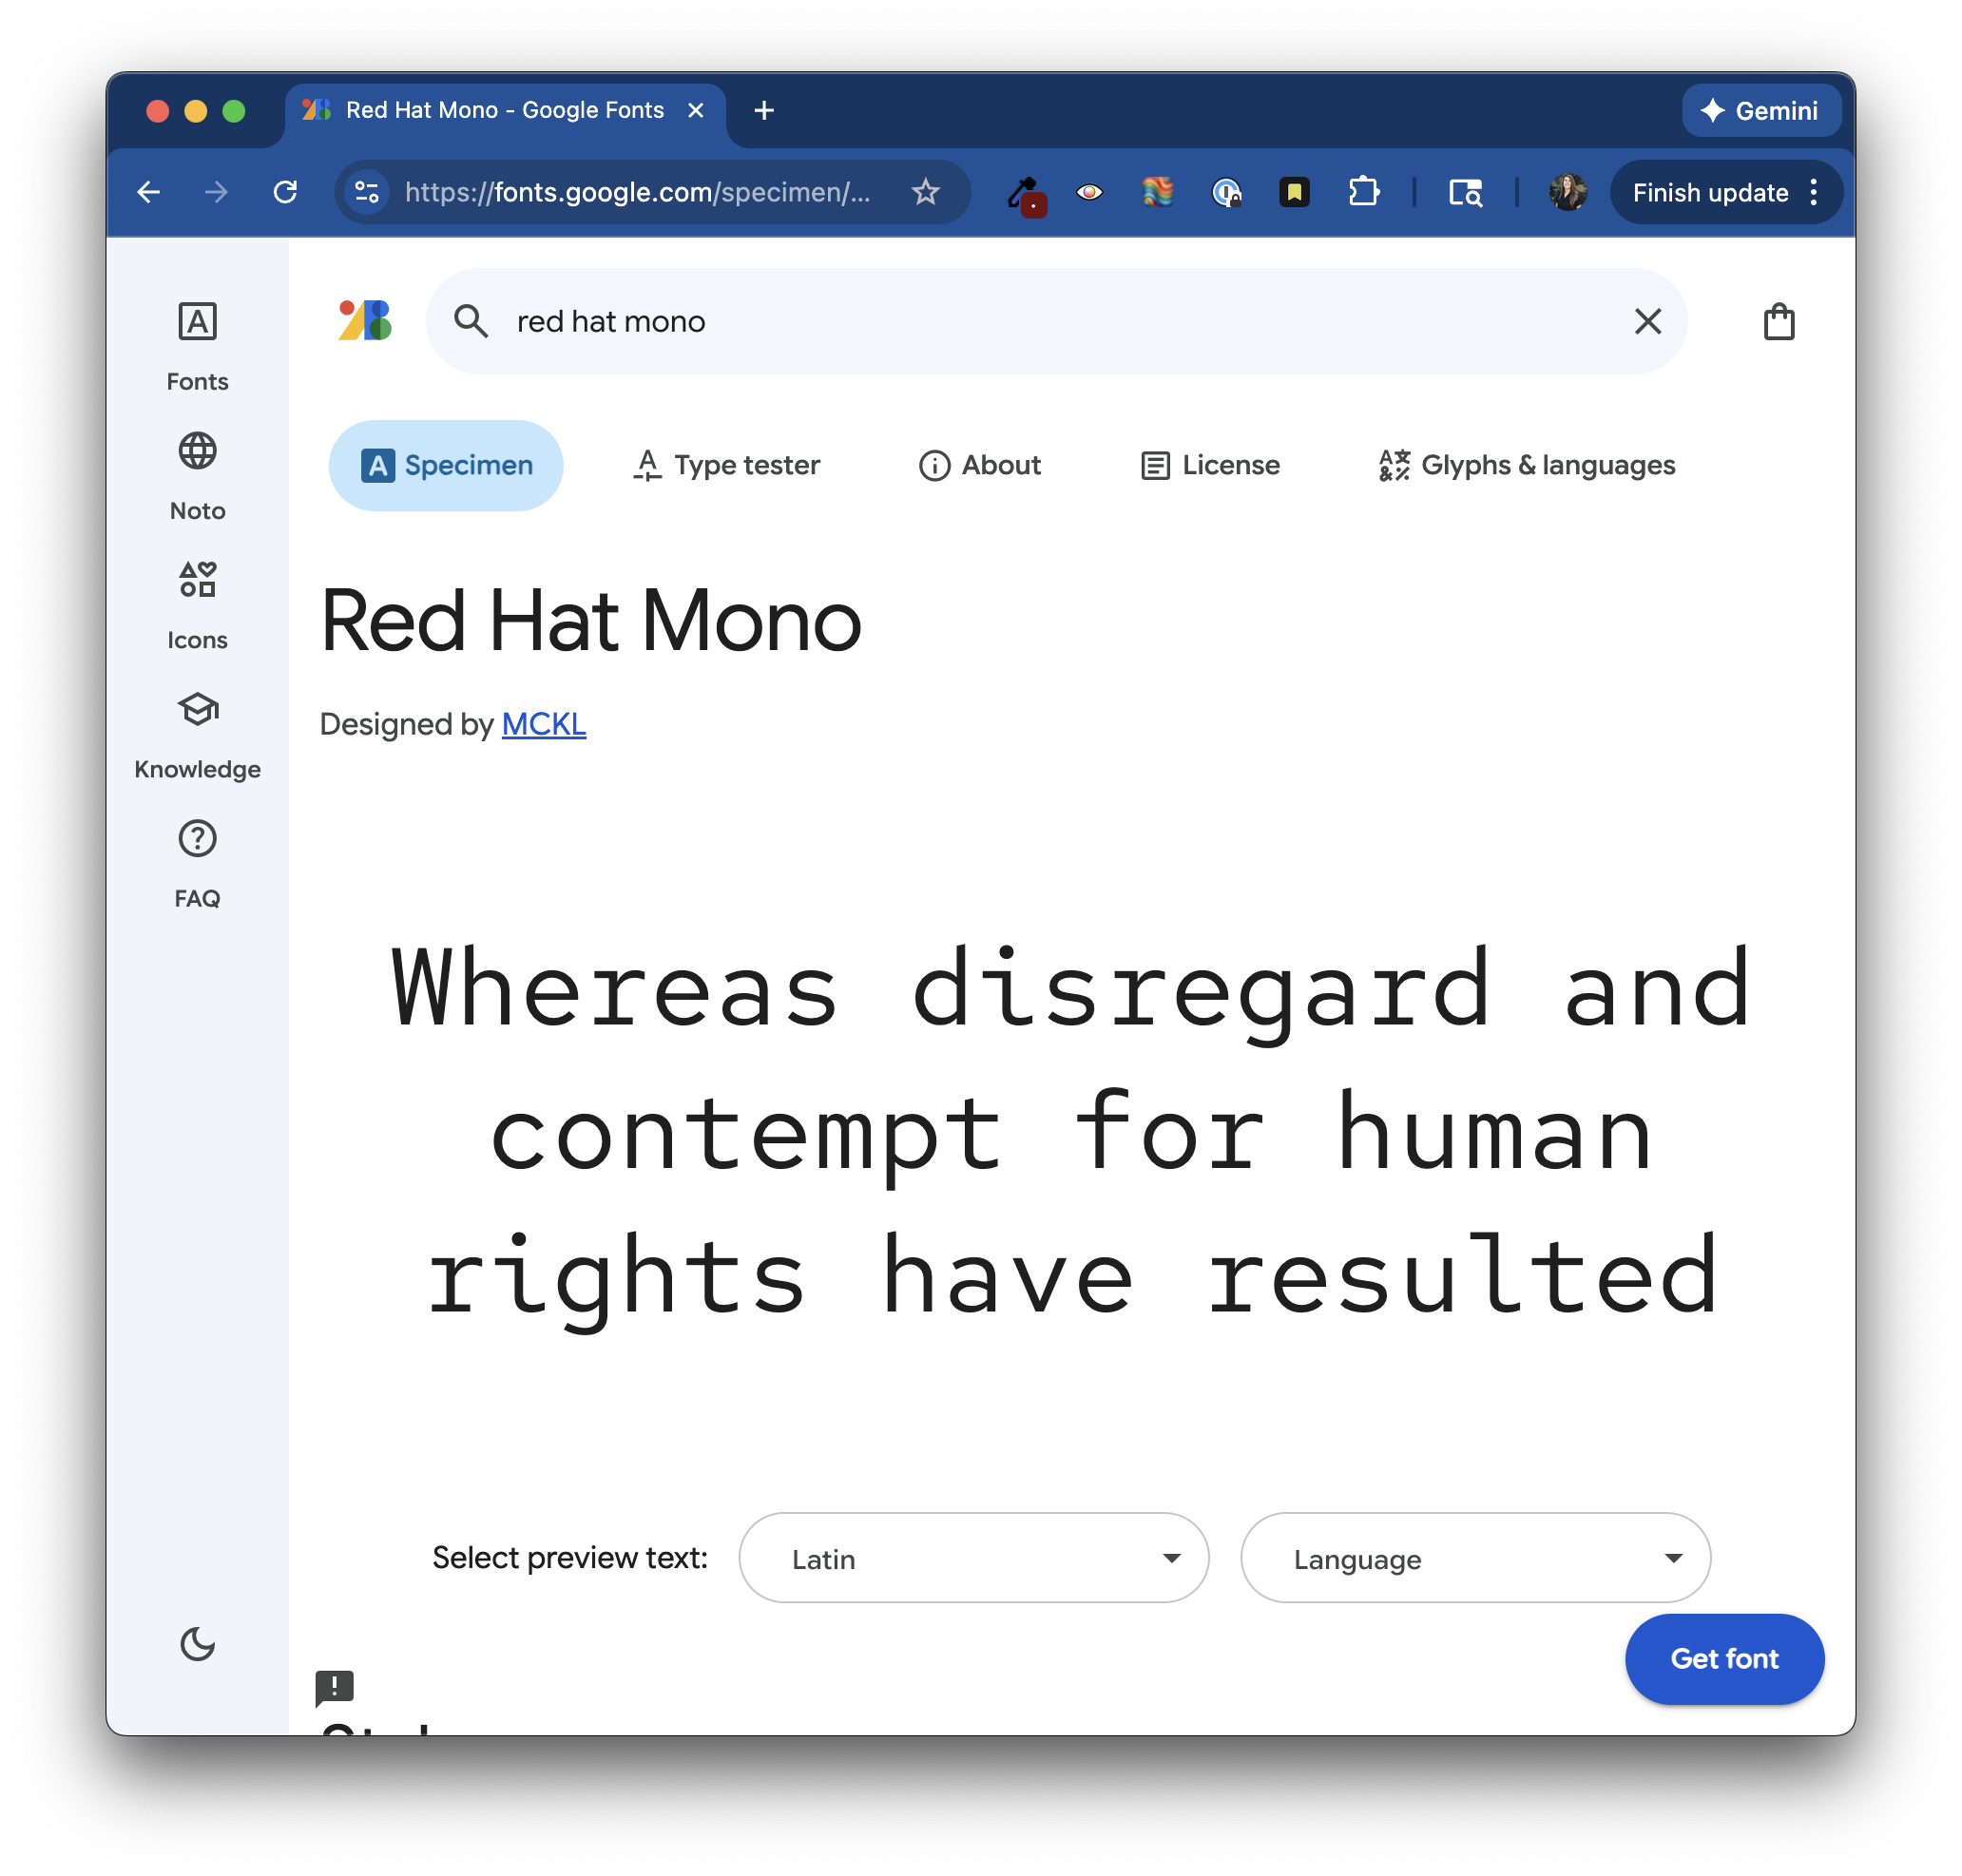Click the send feedback icon
Screen dimensions: 1962x1876
pyautogui.click(x=334, y=1686)
